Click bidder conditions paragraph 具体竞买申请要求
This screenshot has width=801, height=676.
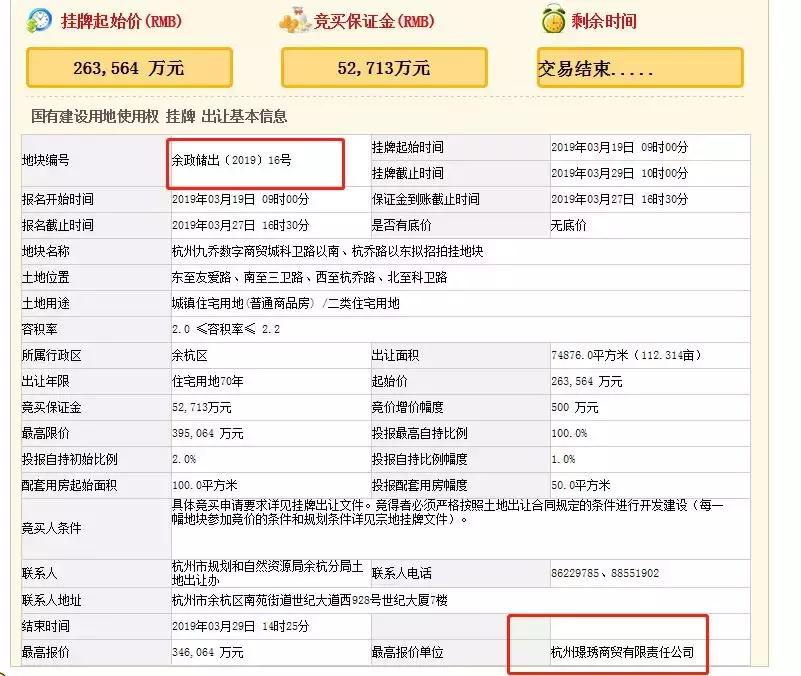(447, 512)
